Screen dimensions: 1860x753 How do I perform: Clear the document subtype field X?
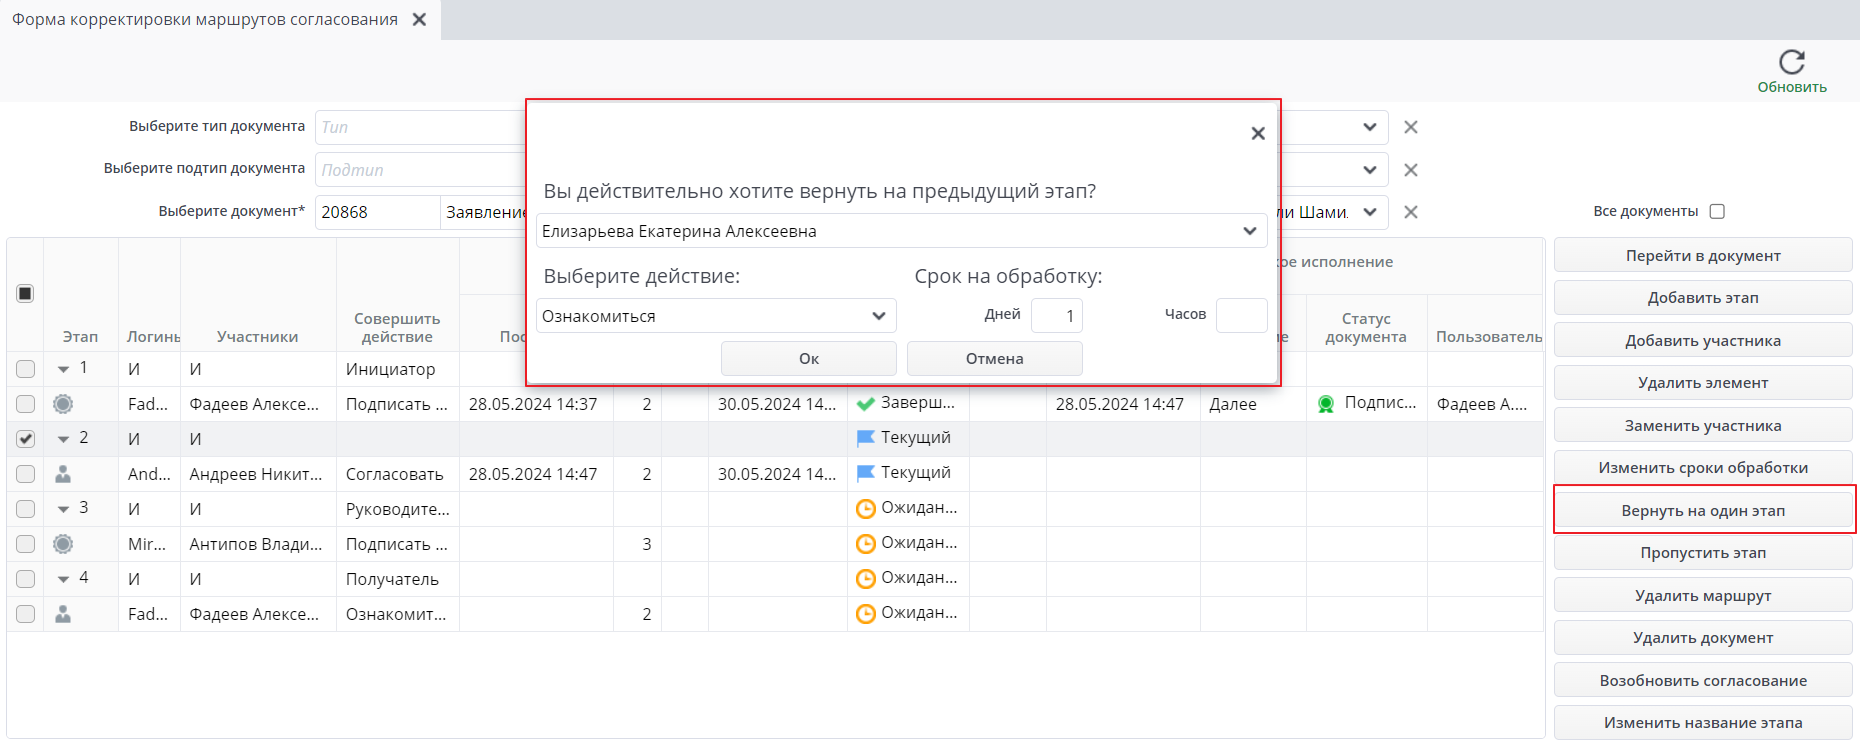click(1411, 170)
